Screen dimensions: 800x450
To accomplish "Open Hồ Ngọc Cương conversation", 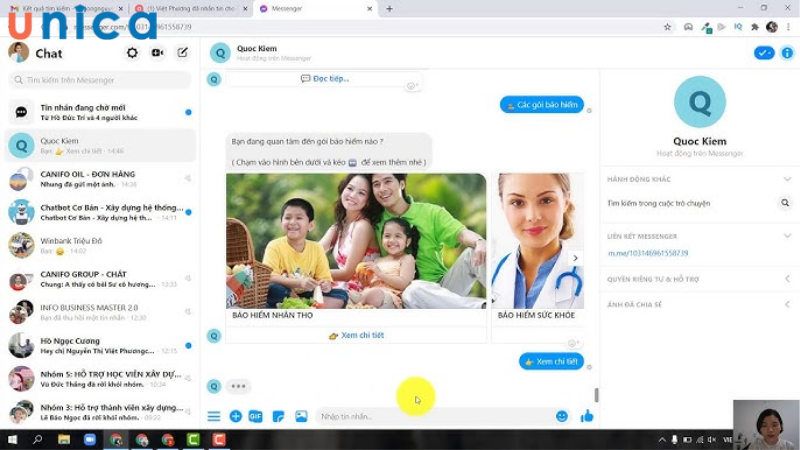I will coord(100,345).
